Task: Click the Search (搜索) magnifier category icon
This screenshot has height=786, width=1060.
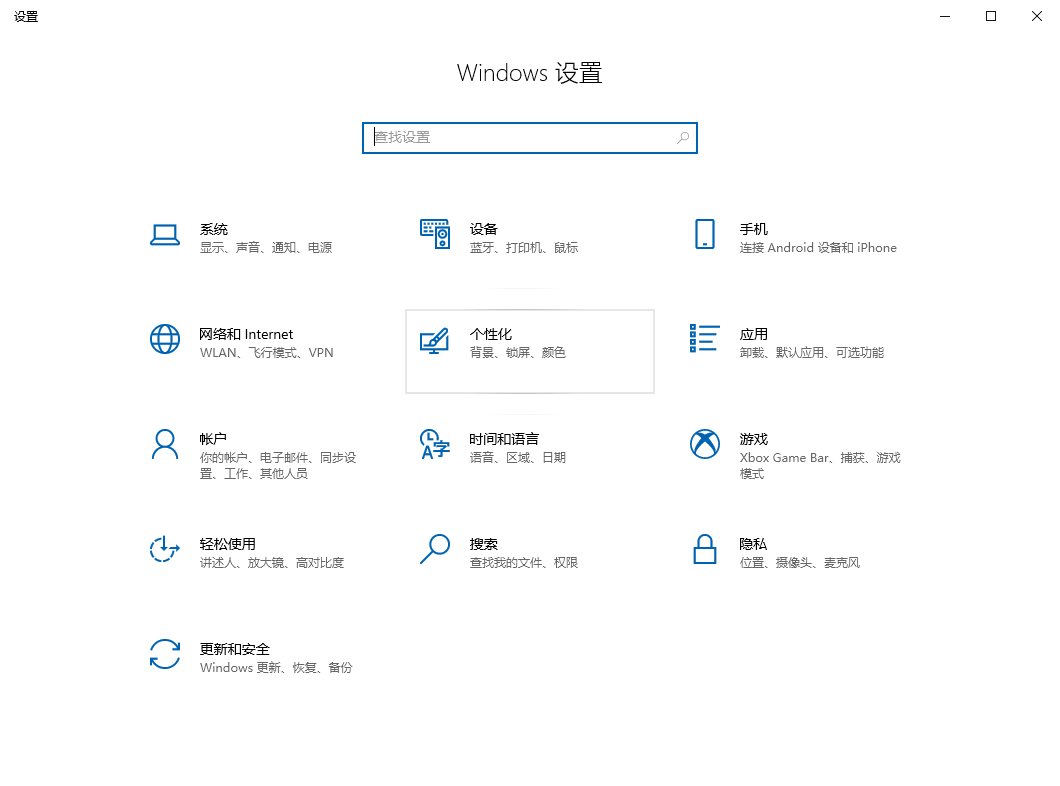Action: click(434, 549)
